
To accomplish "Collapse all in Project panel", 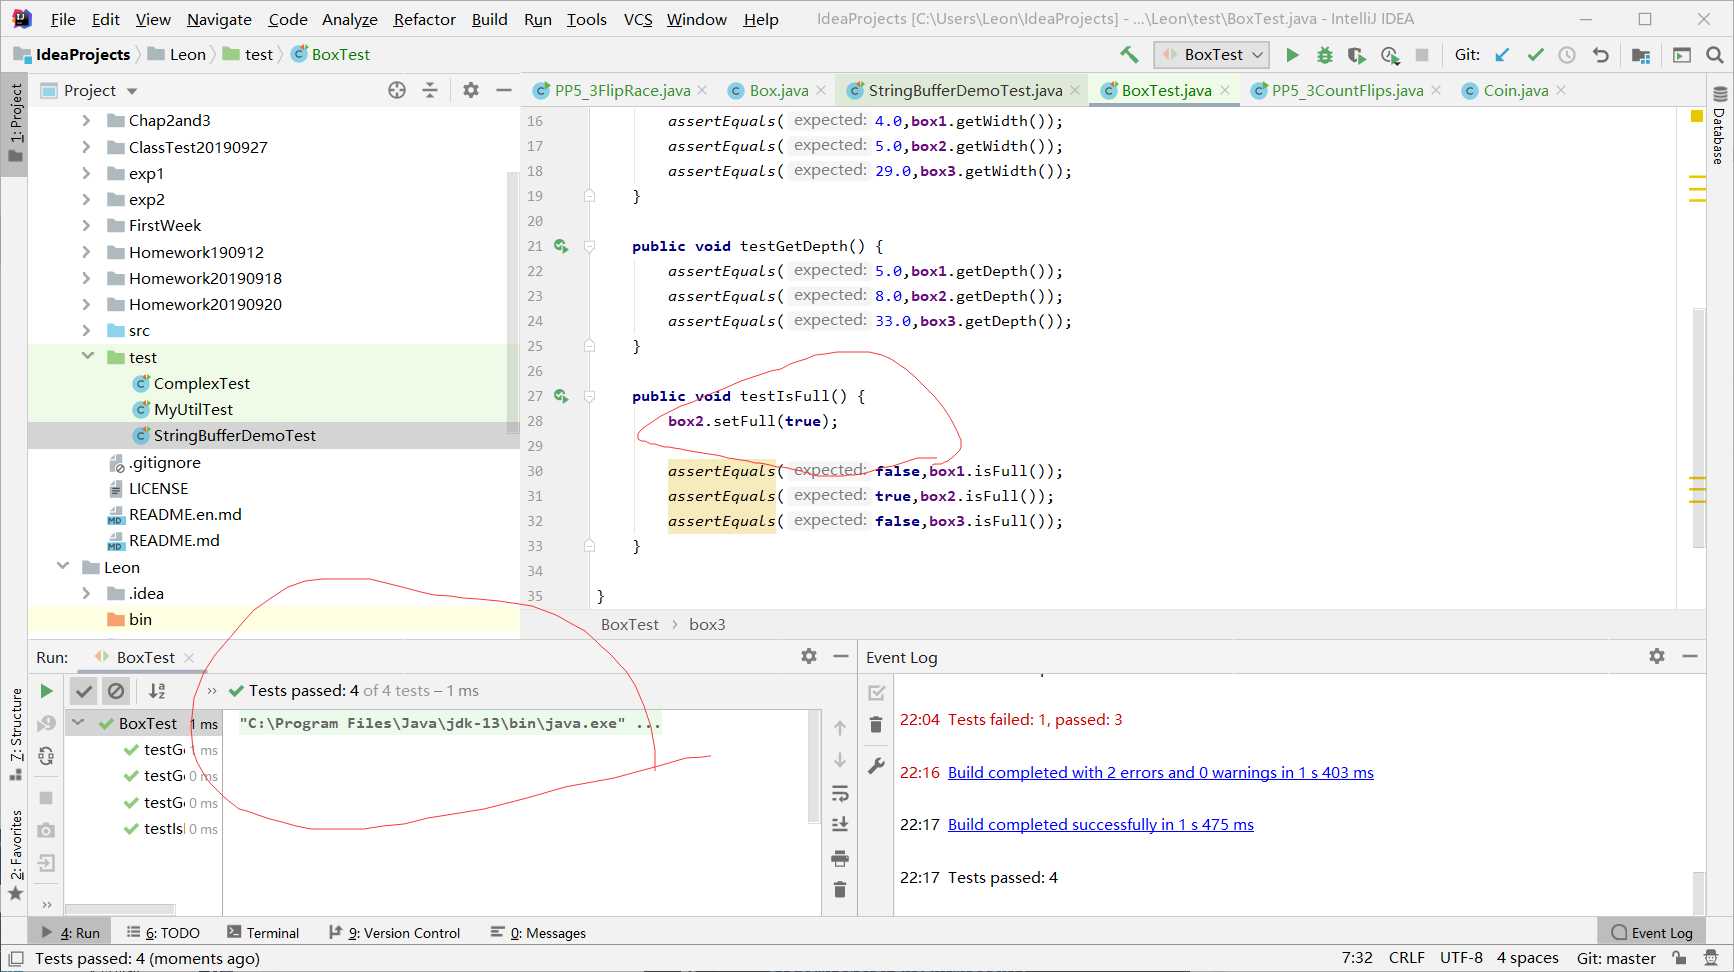I will (x=430, y=90).
